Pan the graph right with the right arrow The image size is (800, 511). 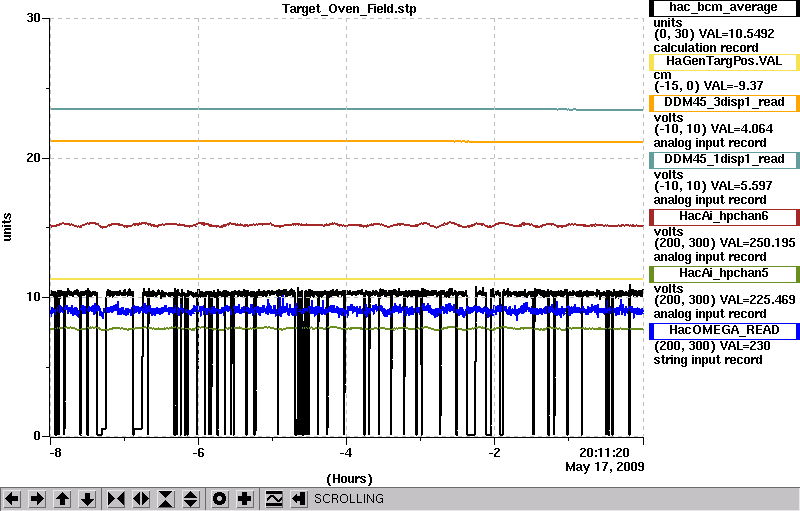(37, 499)
